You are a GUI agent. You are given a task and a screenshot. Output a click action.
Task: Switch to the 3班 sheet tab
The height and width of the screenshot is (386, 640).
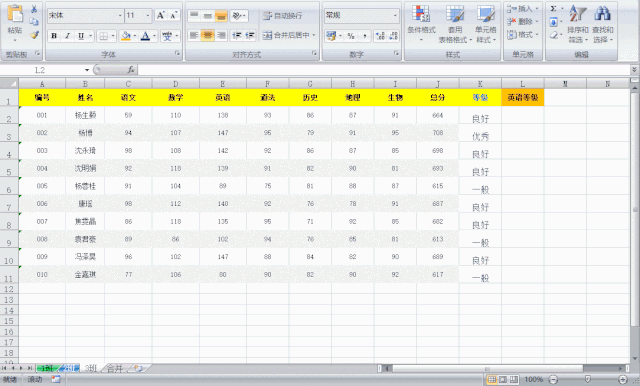click(x=91, y=368)
